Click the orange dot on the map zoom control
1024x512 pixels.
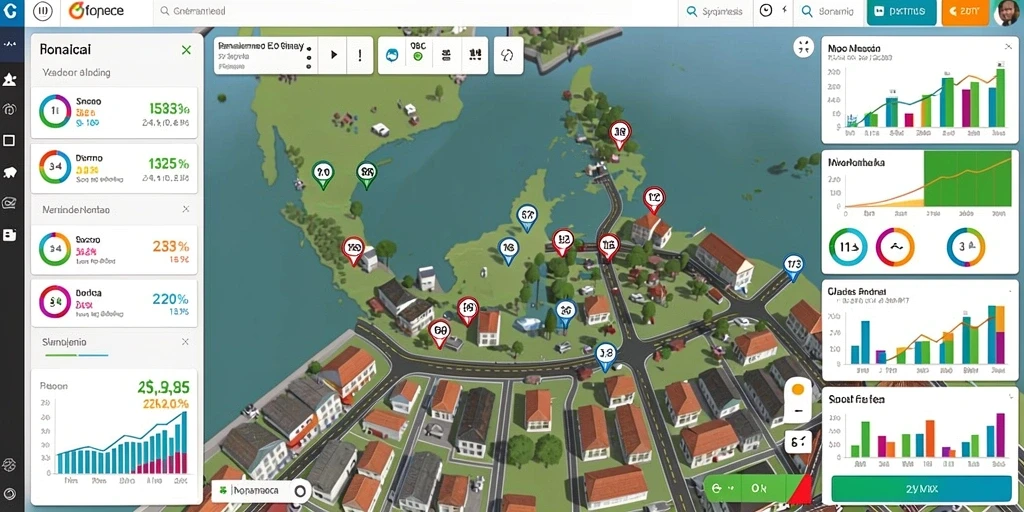pos(797,390)
